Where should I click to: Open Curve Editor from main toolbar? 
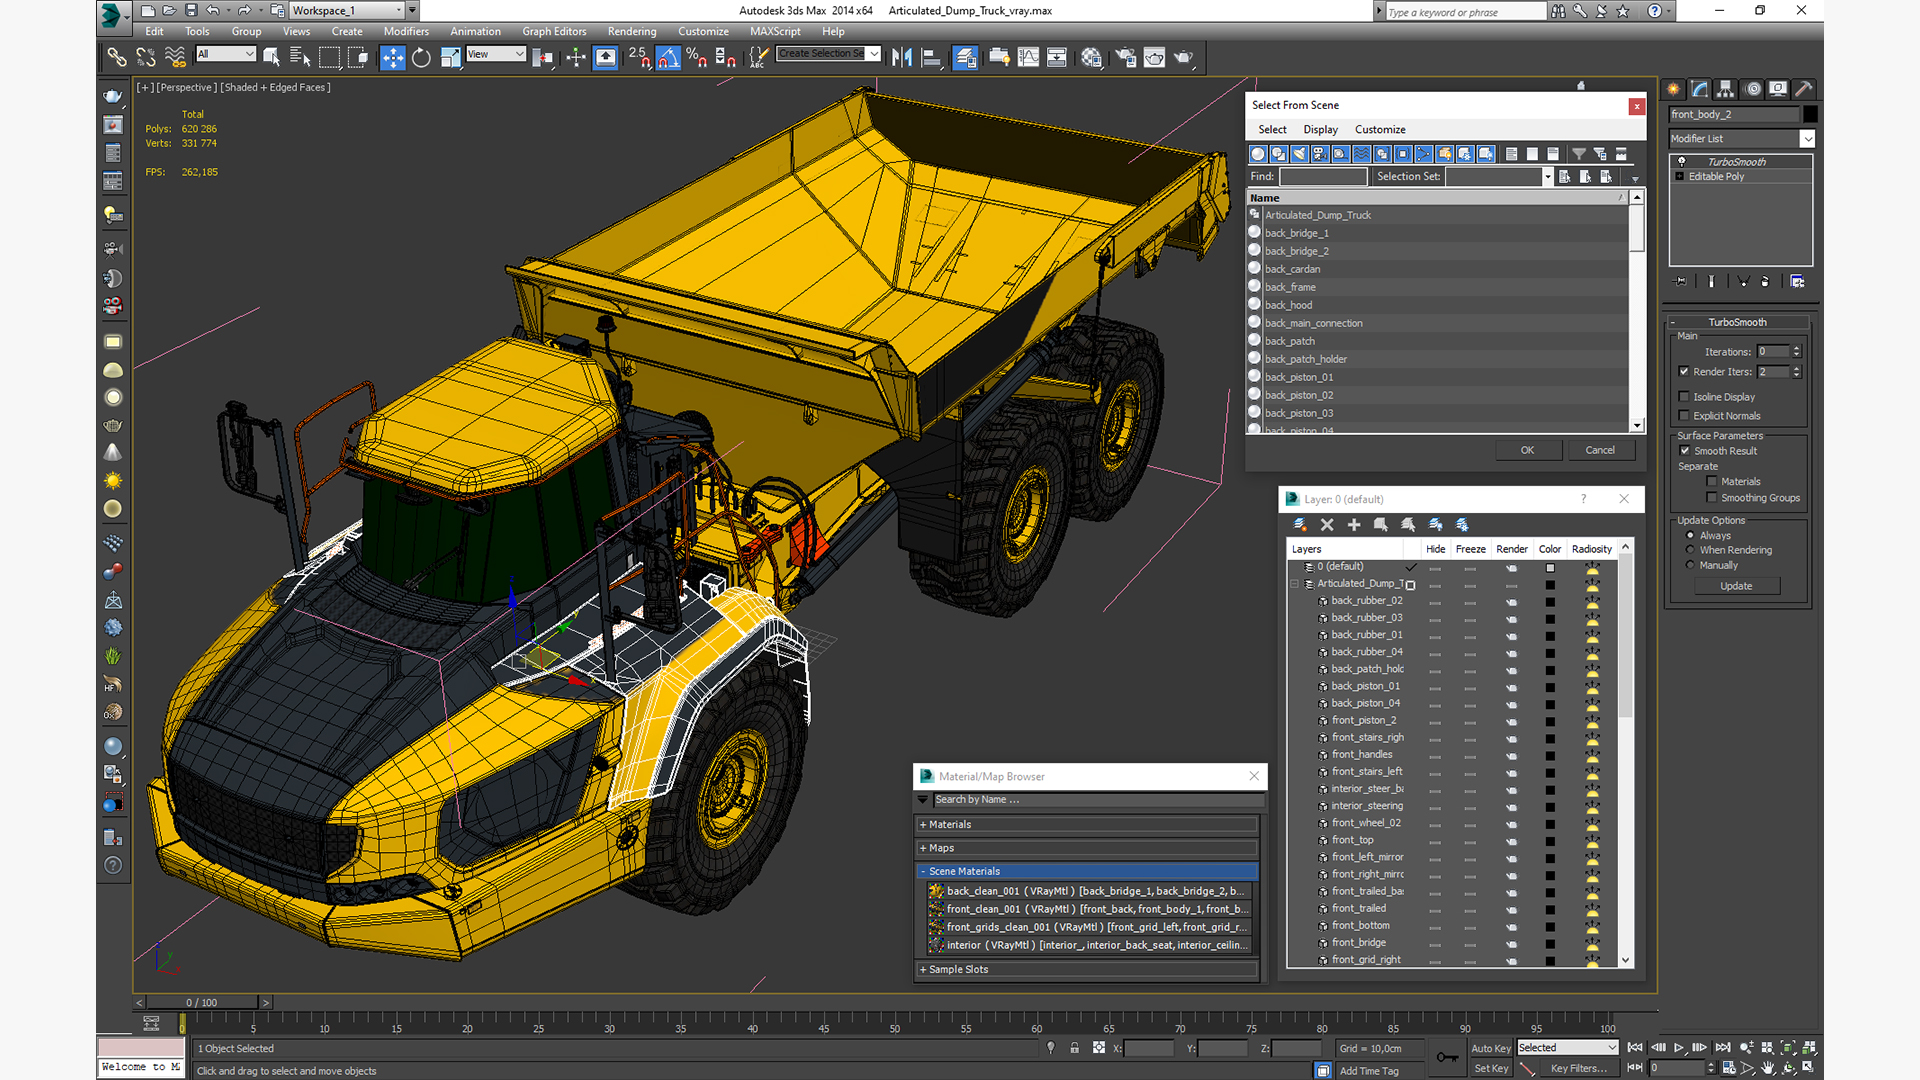tap(1028, 57)
